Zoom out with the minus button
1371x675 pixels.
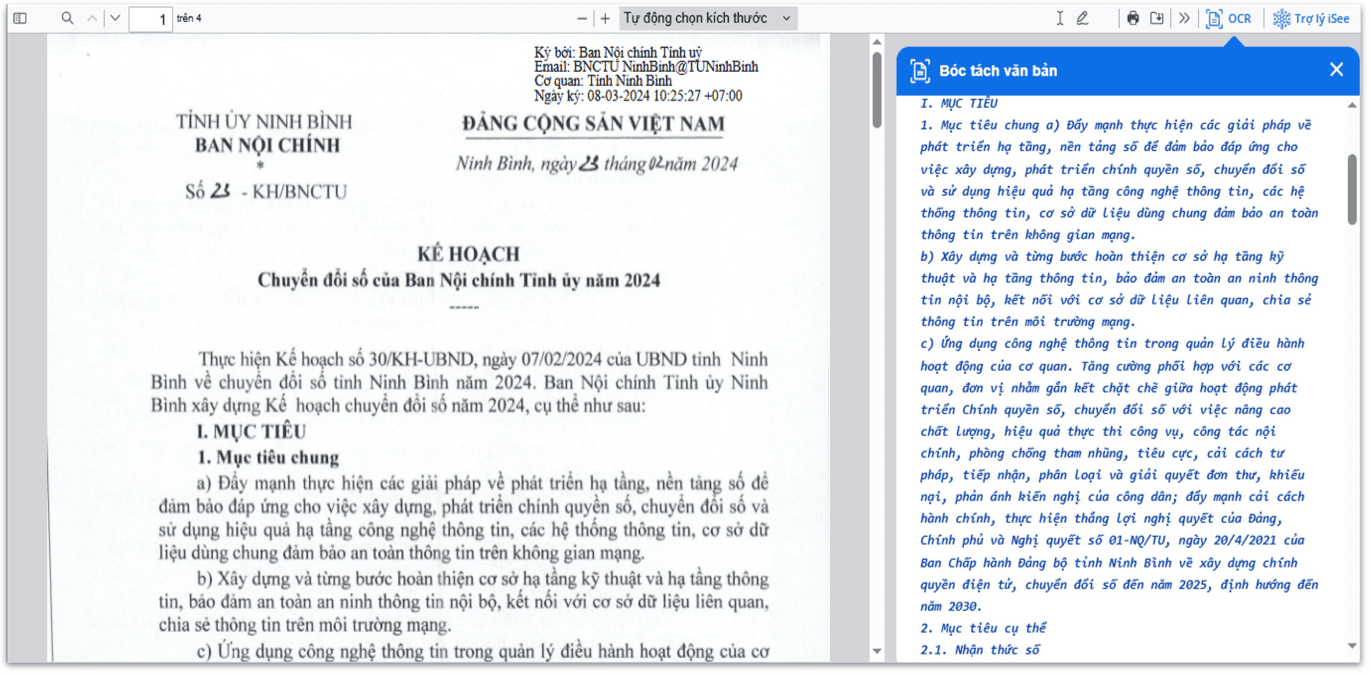click(x=582, y=18)
